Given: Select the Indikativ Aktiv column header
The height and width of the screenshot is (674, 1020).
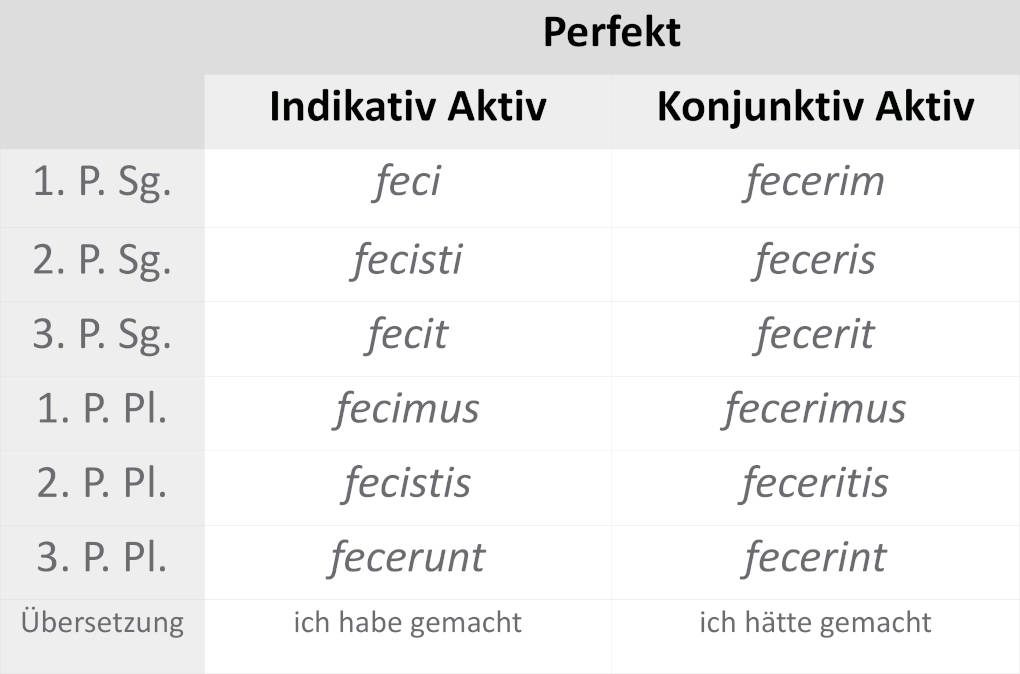Looking at the screenshot, I should coord(408,107).
